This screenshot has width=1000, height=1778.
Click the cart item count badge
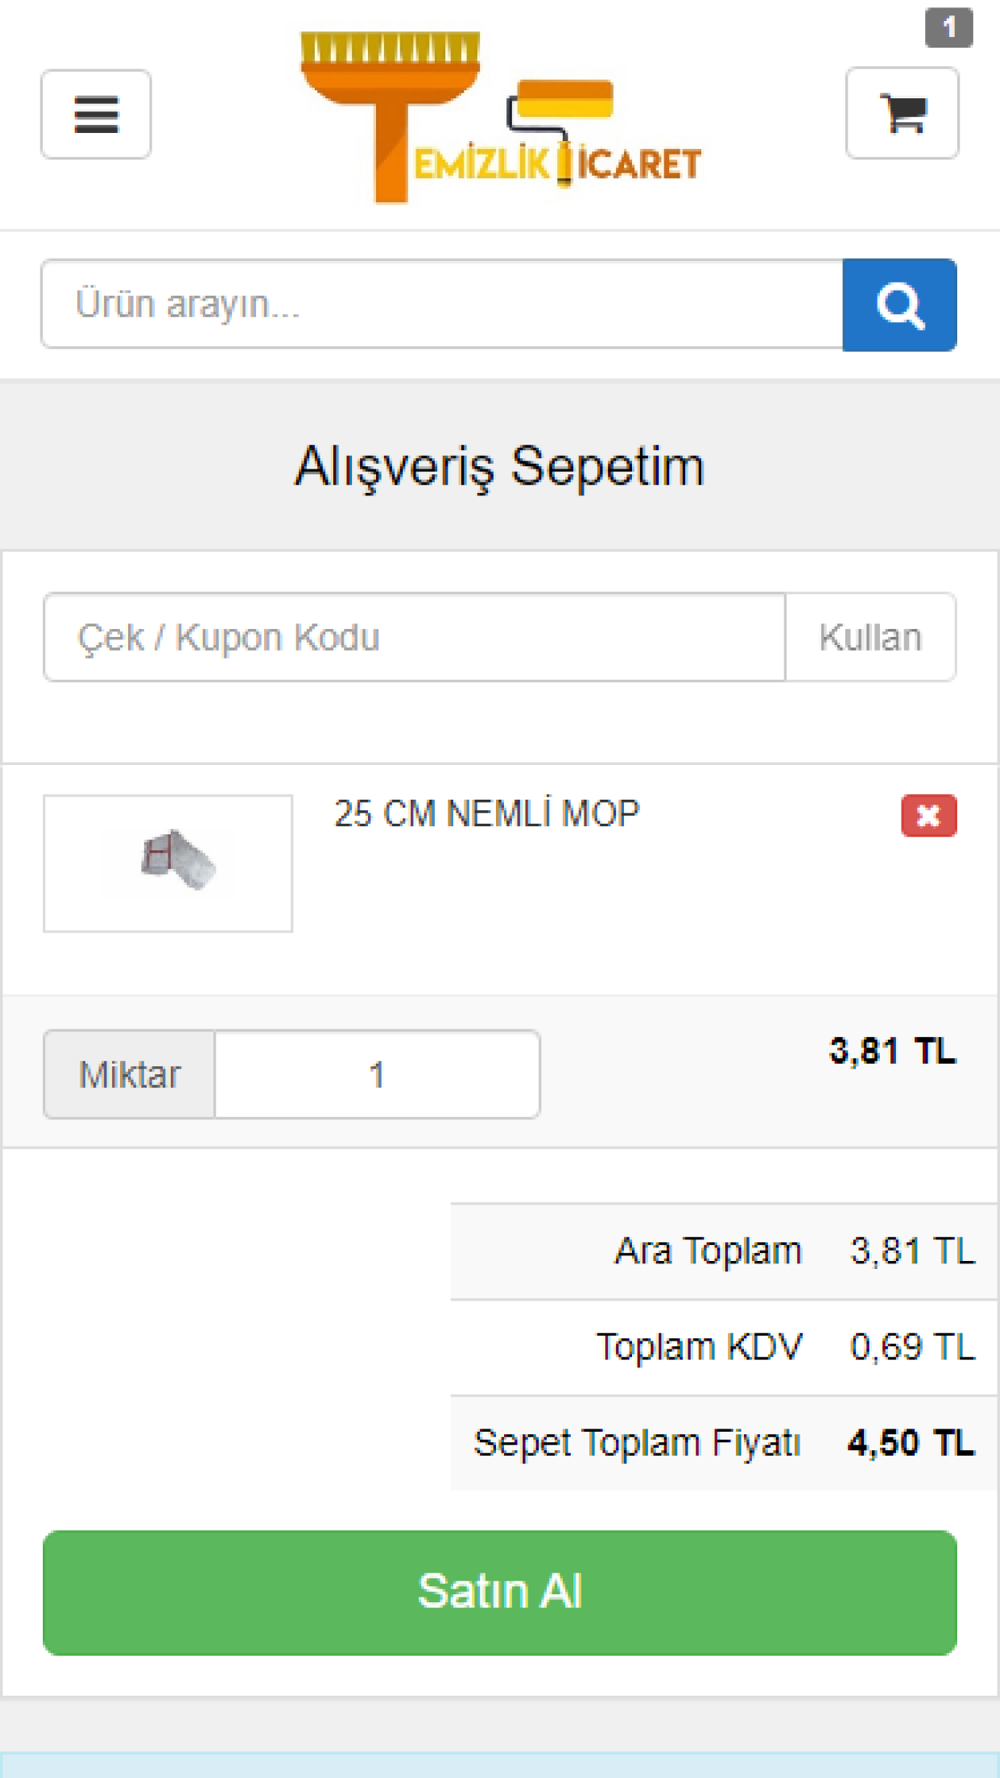(949, 27)
